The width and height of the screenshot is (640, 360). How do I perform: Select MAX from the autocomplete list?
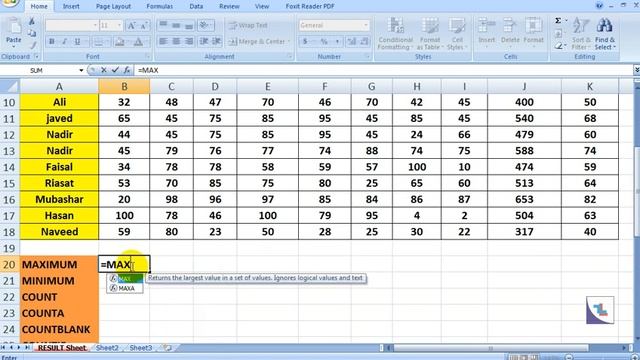(126, 279)
